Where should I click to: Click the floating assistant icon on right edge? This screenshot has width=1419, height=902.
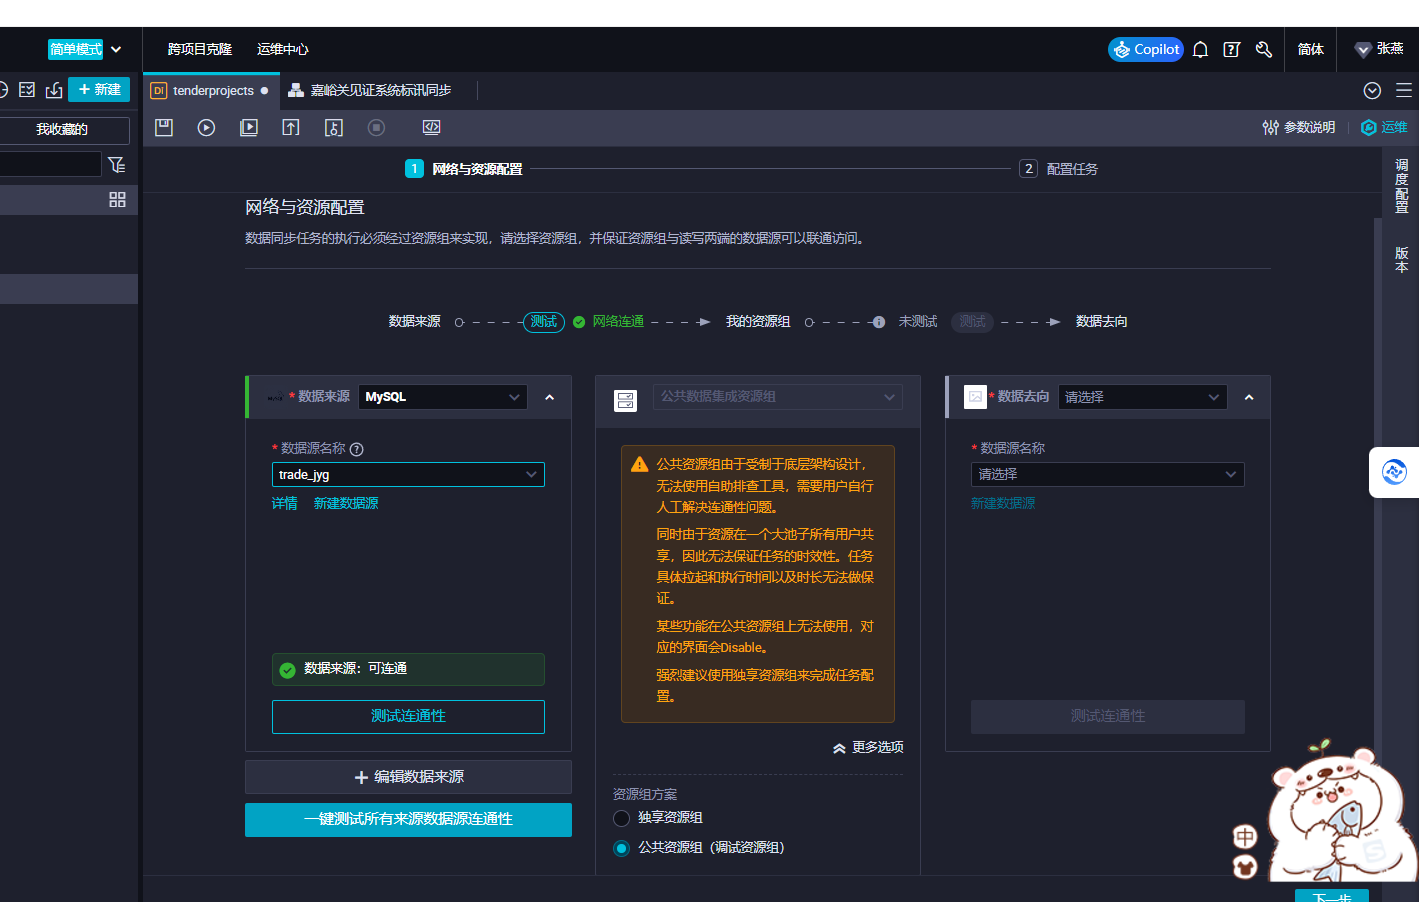1394,472
